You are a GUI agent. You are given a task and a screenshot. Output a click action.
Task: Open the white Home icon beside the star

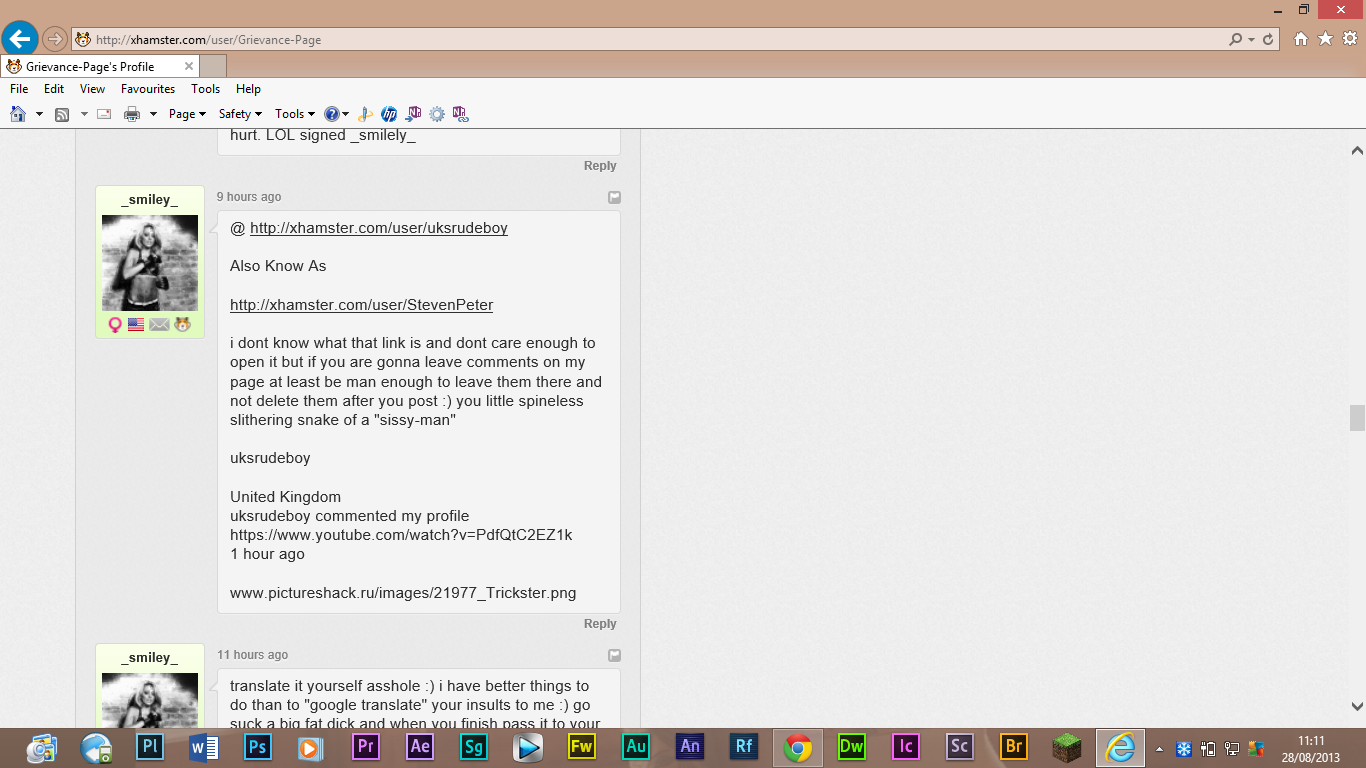(1301, 39)
